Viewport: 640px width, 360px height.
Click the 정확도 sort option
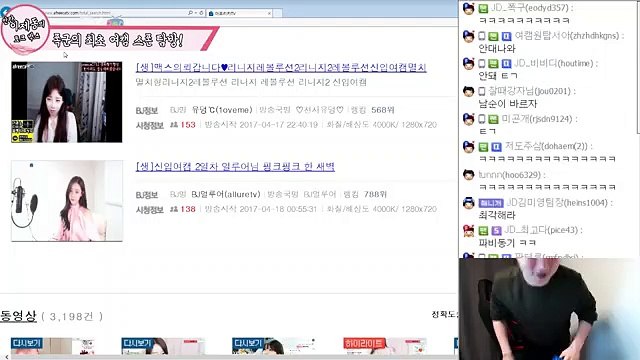click(445, 314)
